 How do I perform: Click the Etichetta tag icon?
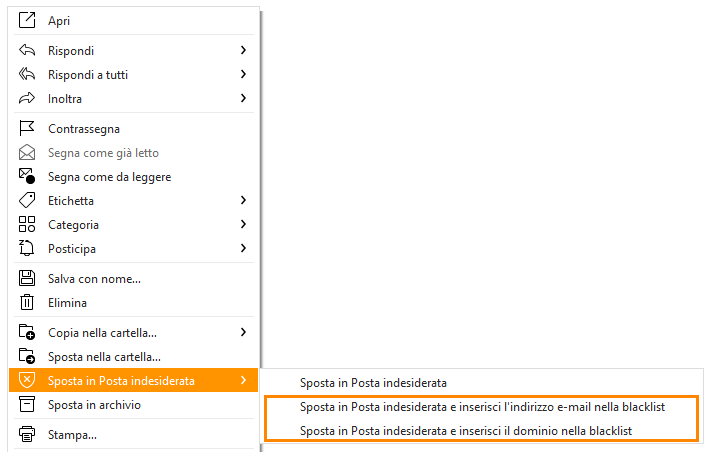pos(27,200)
